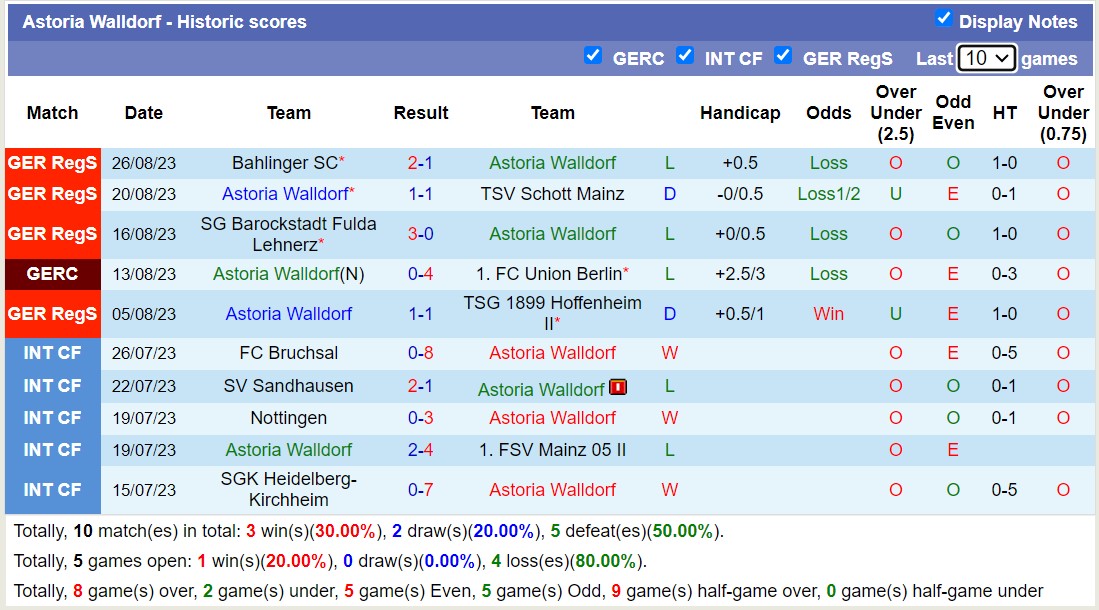The image size is (1099, 610).
Task: Click the Handicap column header
Action: tap(740, 113)
